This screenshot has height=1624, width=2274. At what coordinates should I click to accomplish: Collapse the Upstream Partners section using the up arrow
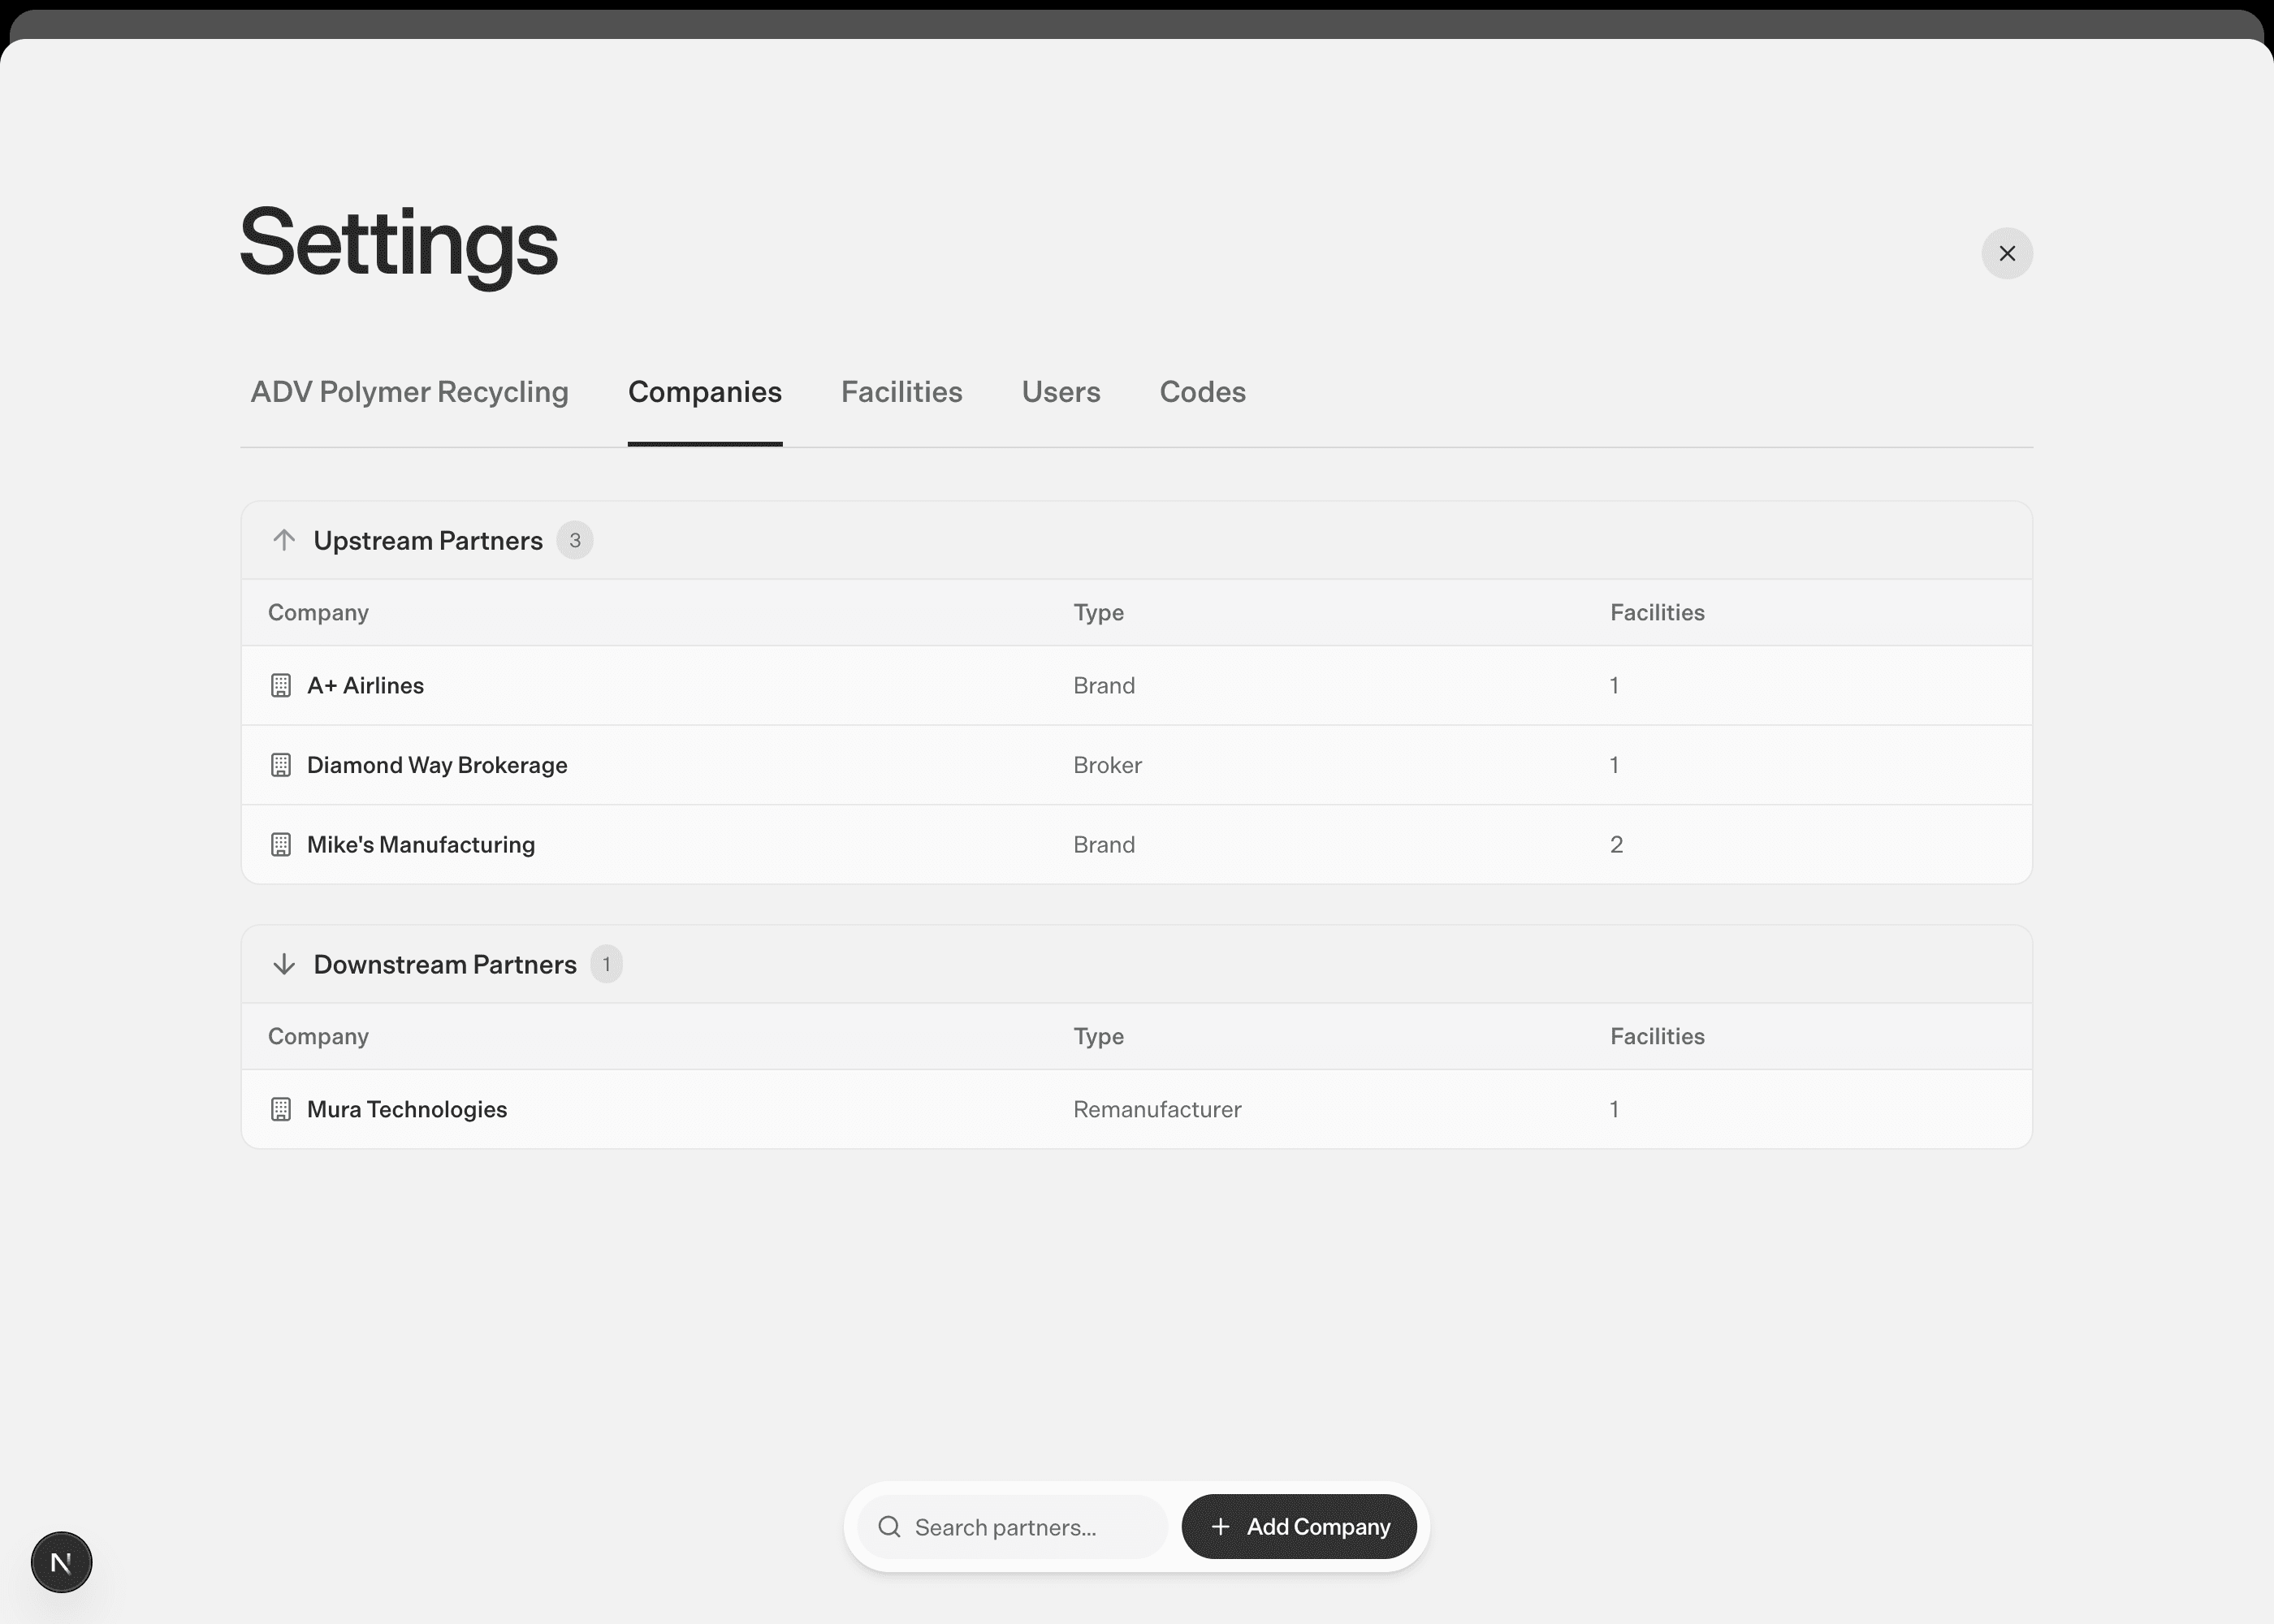284,540
